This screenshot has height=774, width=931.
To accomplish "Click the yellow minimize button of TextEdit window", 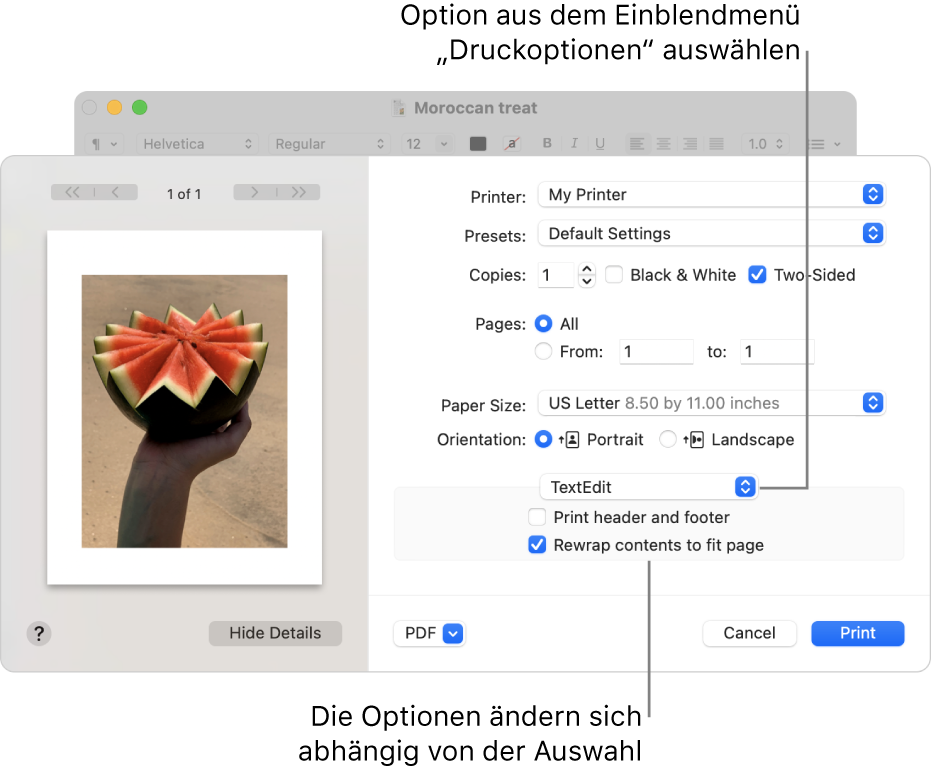I will pos(115,107).
